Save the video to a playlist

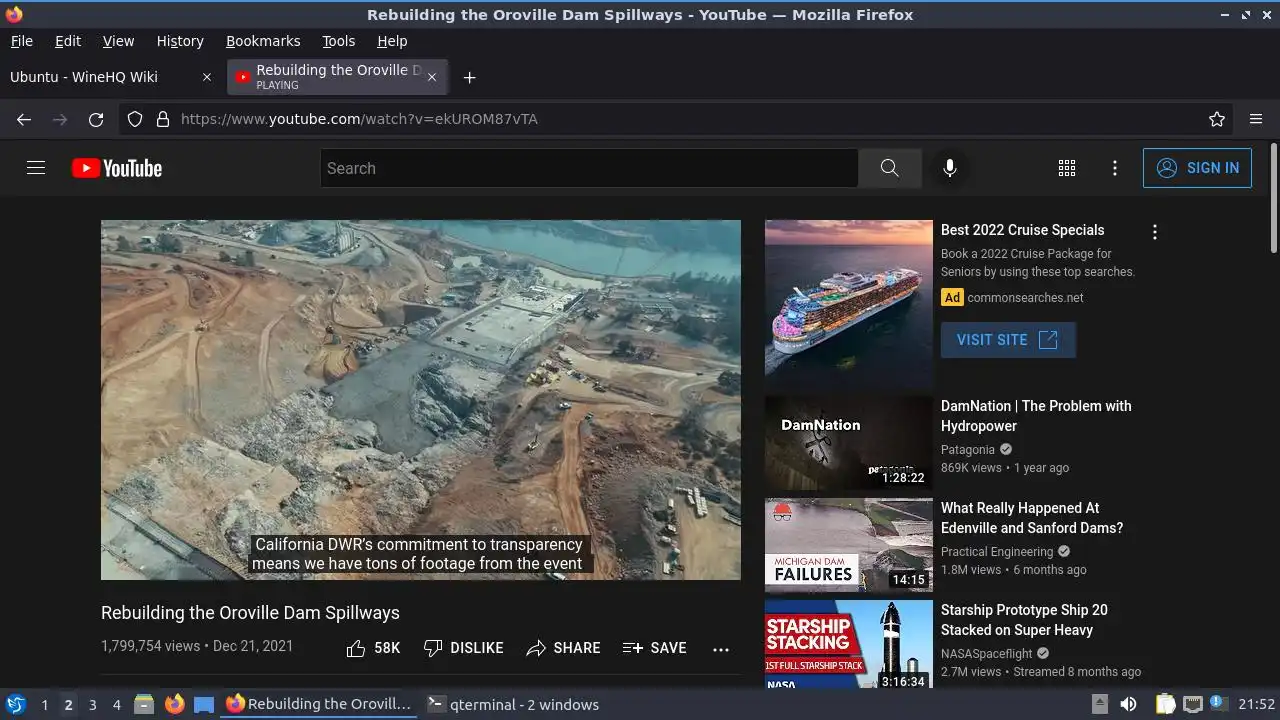click(x=655, y=648)
